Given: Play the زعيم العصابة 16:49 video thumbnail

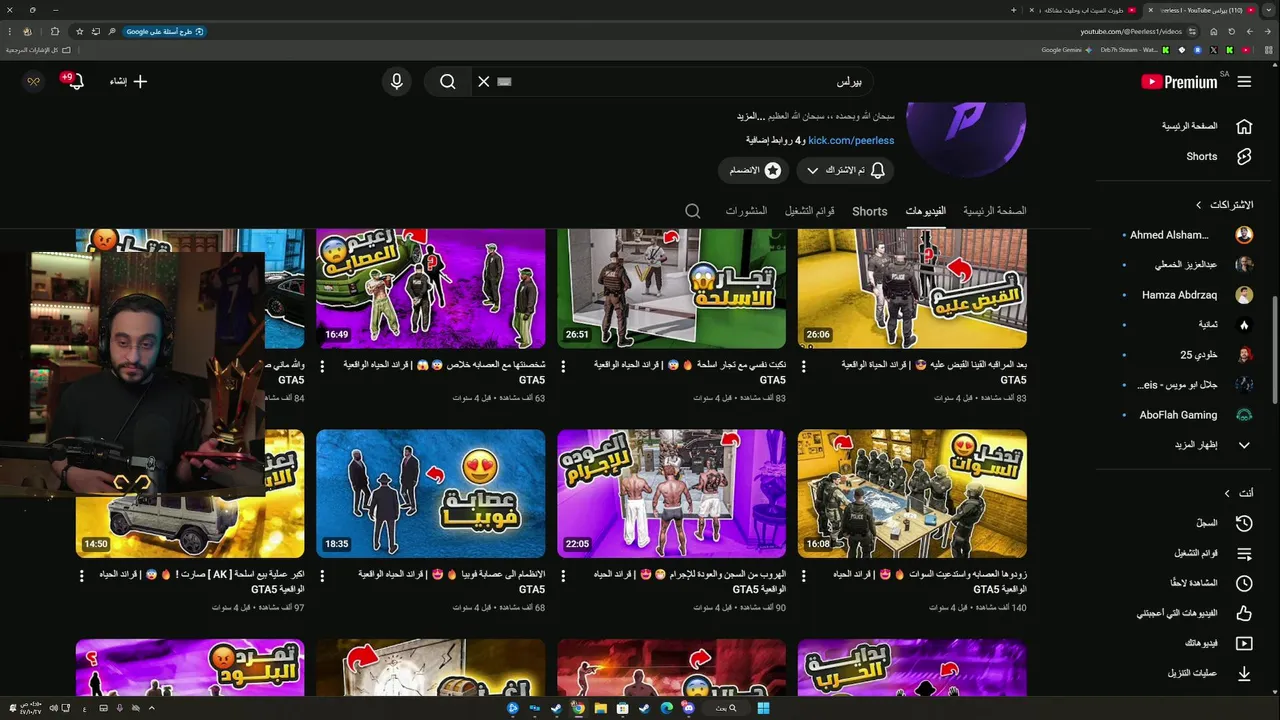Looking at the screenshot, I should pos(430,288).
